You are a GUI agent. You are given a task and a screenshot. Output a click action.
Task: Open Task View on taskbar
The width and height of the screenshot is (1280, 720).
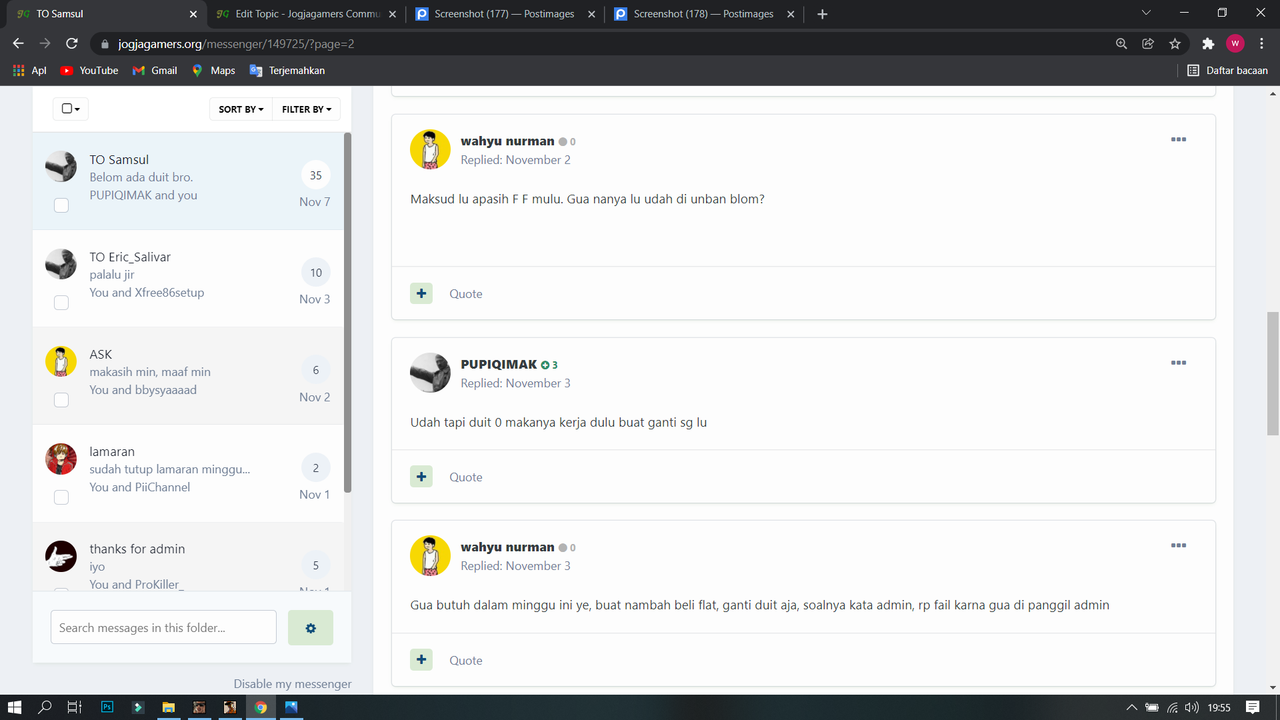coord(74,707)
